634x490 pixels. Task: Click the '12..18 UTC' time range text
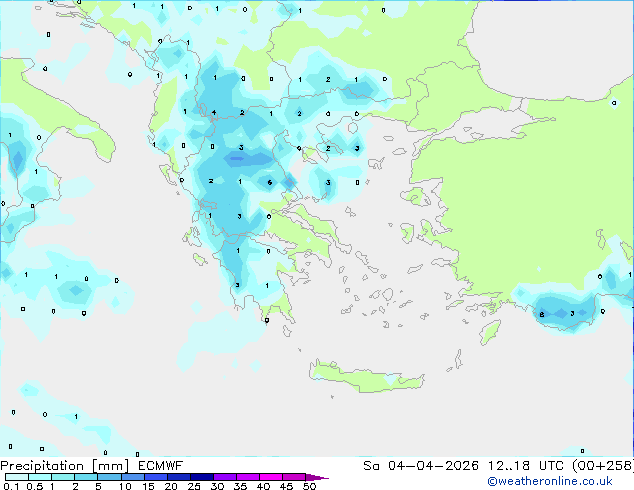click(525, 466)
